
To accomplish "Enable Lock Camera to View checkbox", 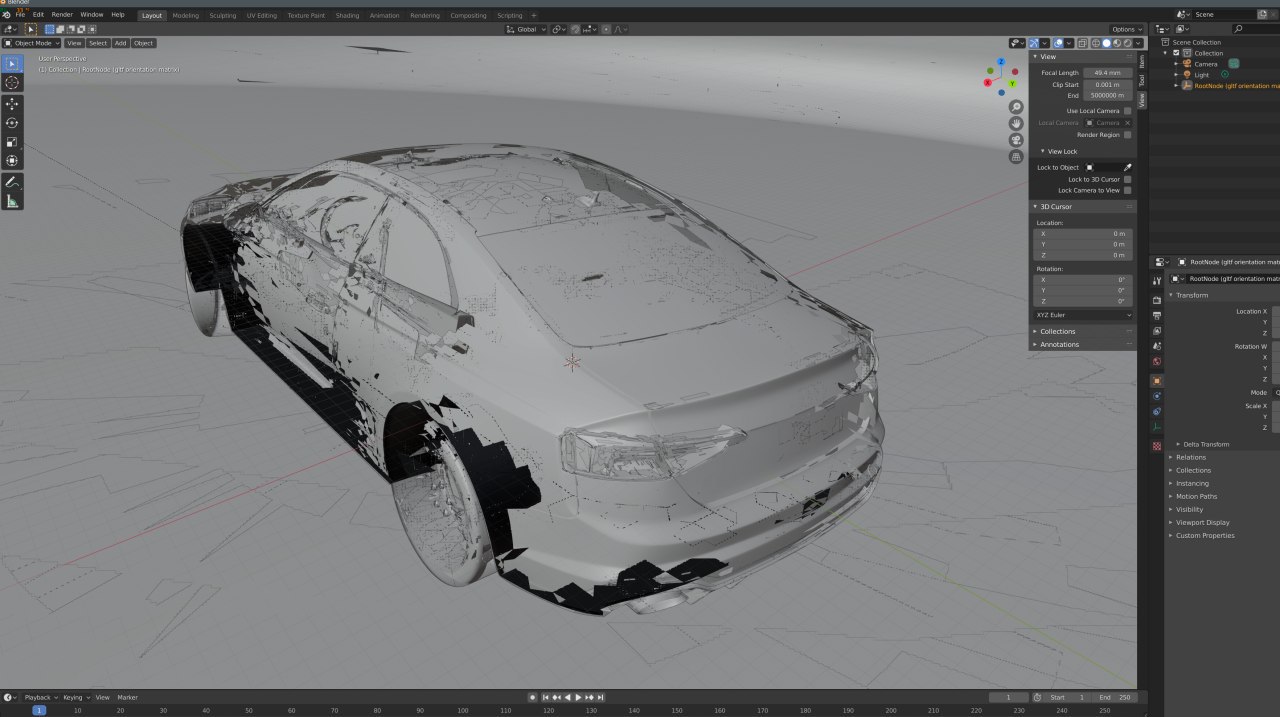I will (1128, 190).
